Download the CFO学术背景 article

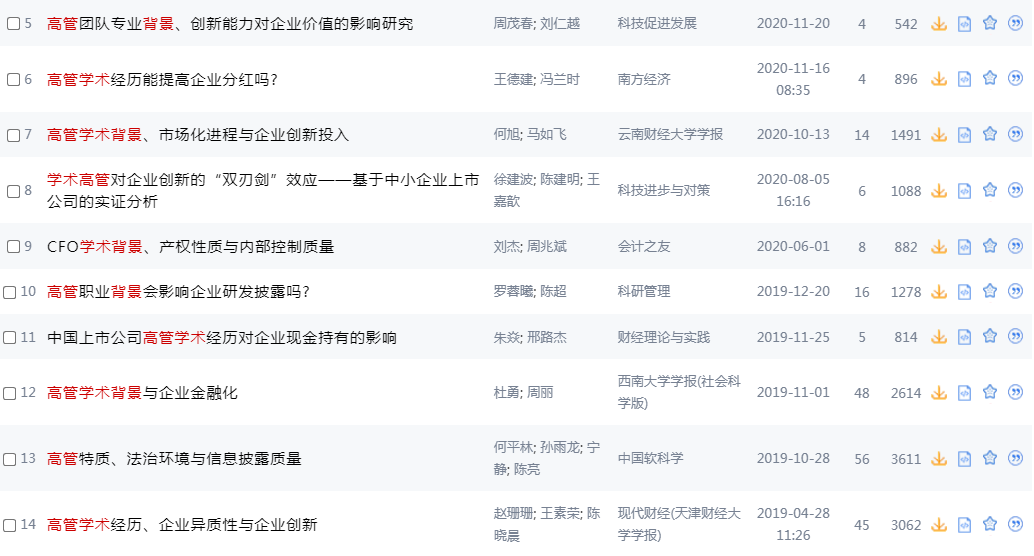(938, 247)
